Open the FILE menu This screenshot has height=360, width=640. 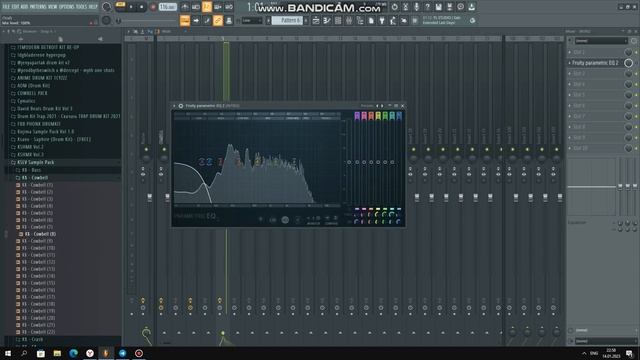click(7, 7)
